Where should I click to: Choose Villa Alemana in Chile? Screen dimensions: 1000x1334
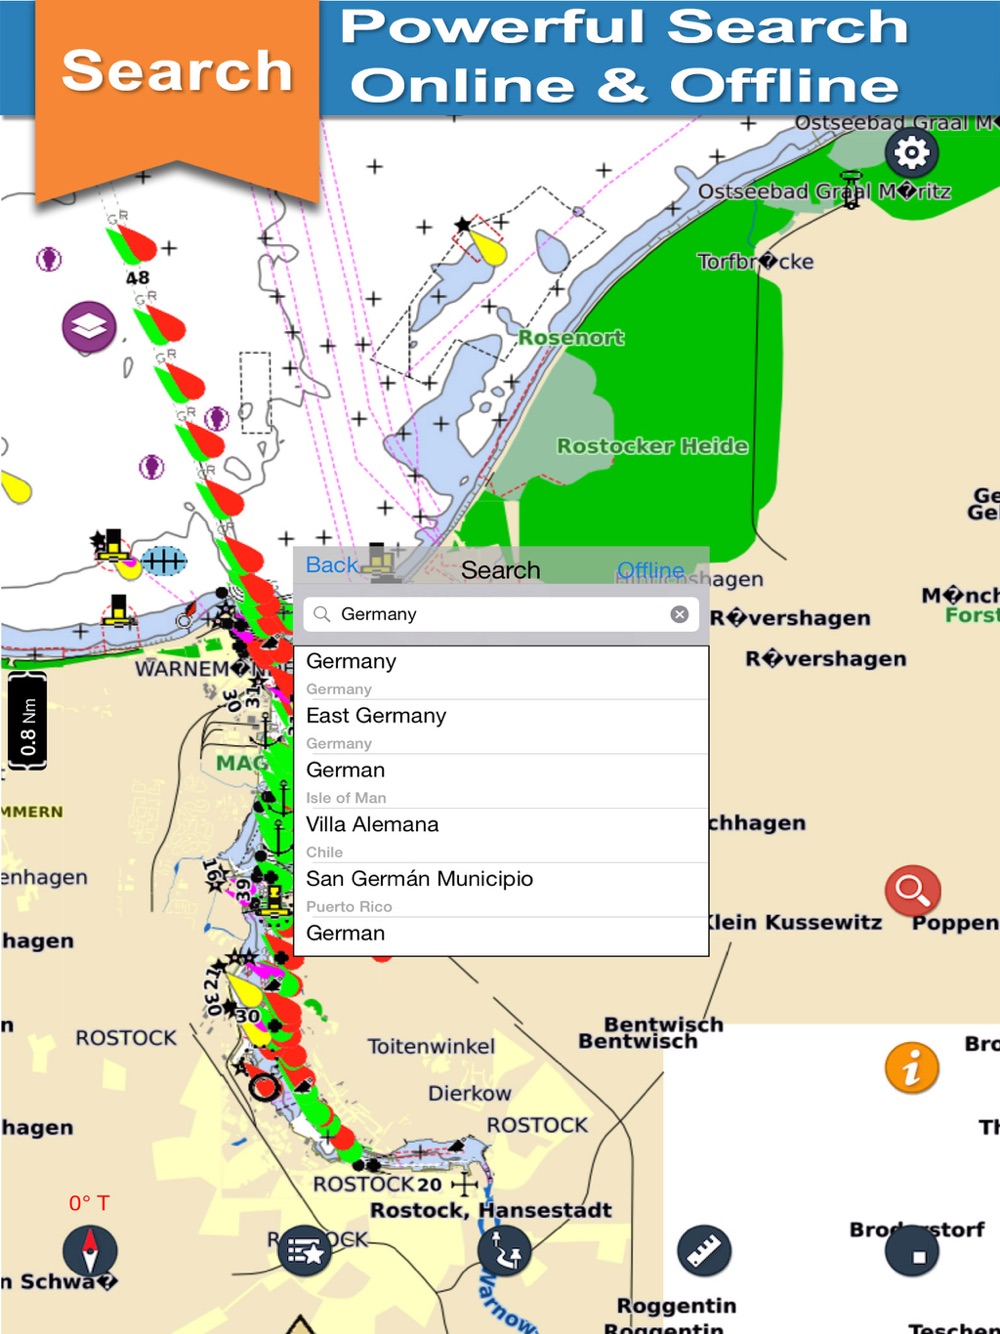pyautogui.click(x=501, y=836)
